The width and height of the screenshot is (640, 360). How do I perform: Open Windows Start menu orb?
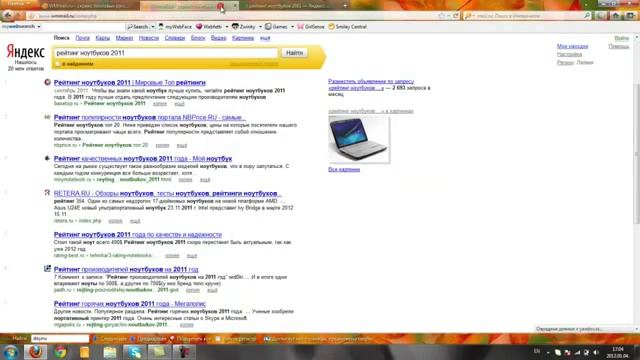click(11, 352)
